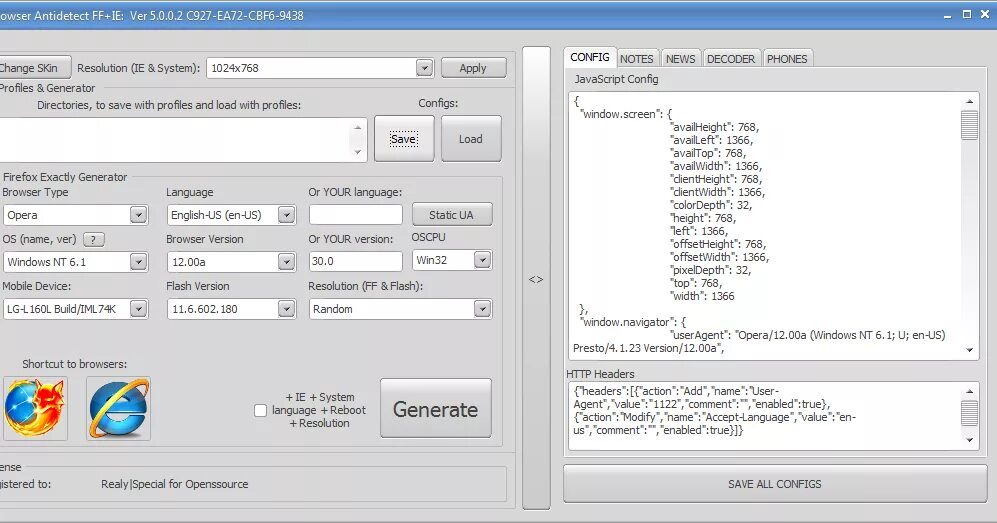
Task: Focus the Or YOUR language input field
Action: pos(355,215)
